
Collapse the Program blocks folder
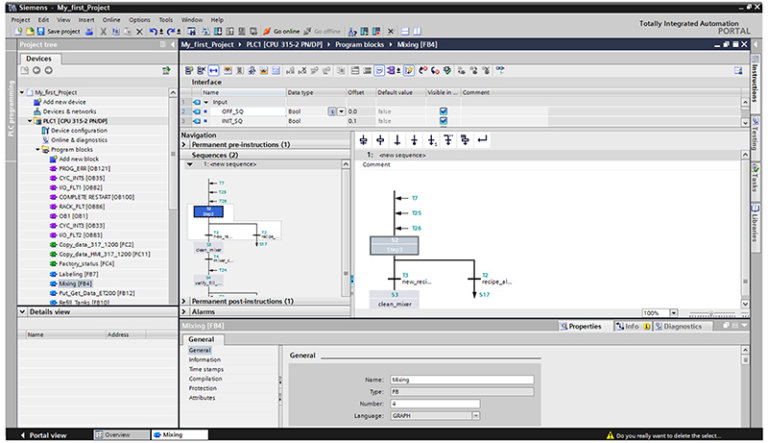tap(38, 149)
